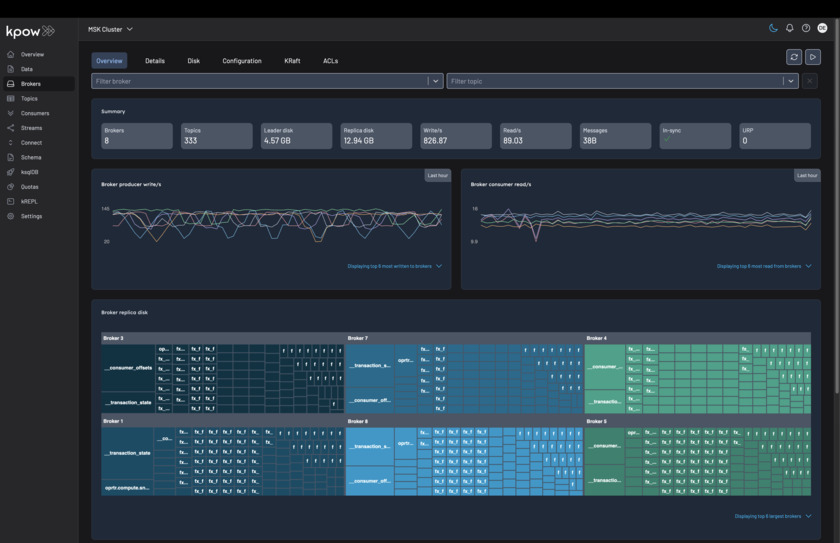Image resolution: width=840 pixels, height=543 pixels.
Task: Go to Consumers in the sidebar
Action: pos(34,113)
